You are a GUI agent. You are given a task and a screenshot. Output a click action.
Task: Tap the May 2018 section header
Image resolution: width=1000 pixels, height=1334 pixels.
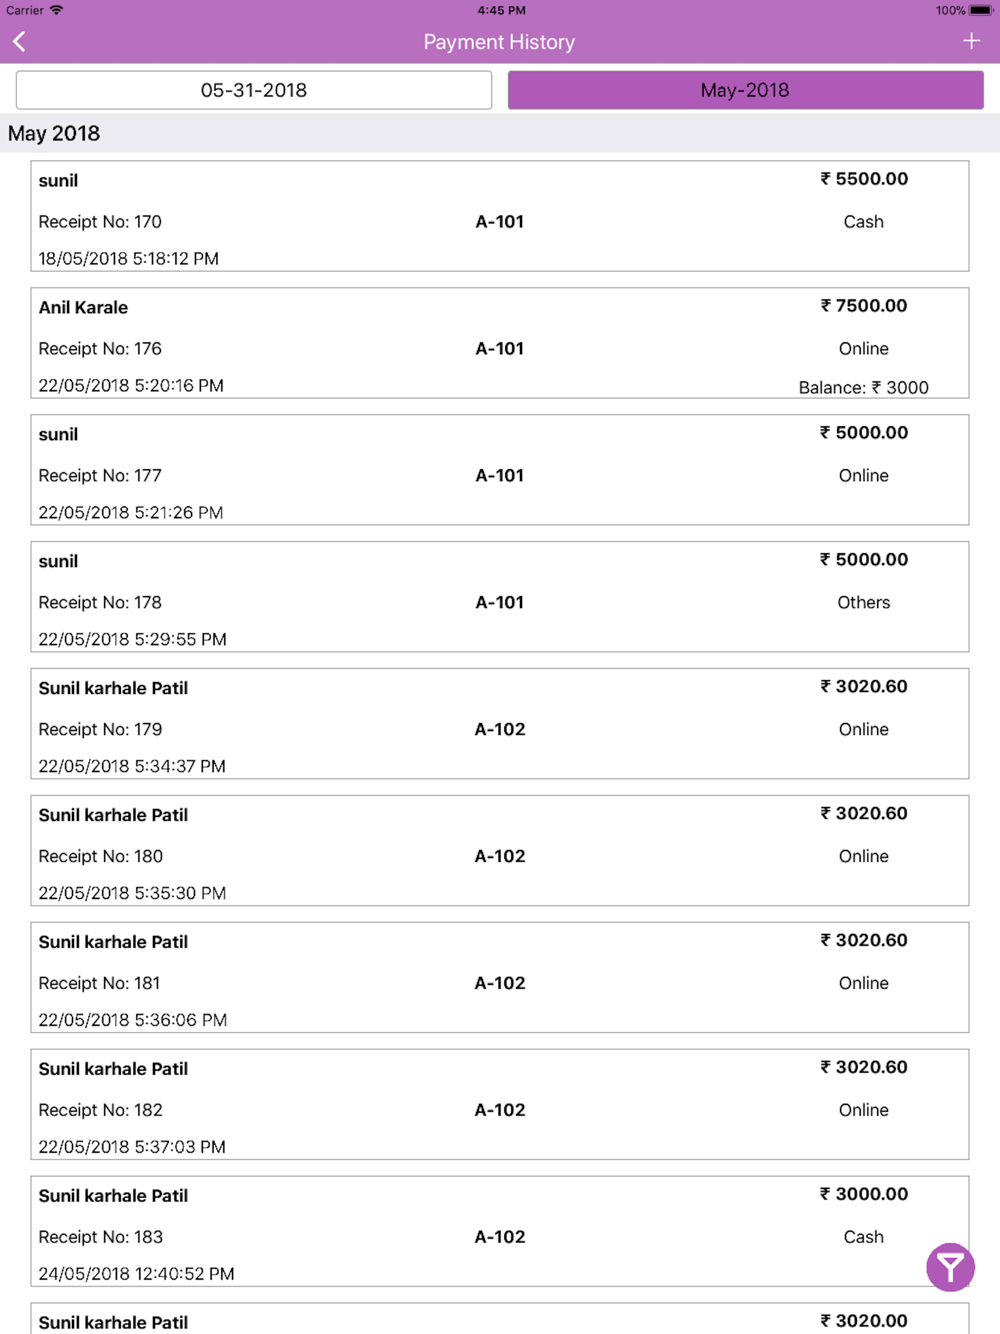point(55,134)
